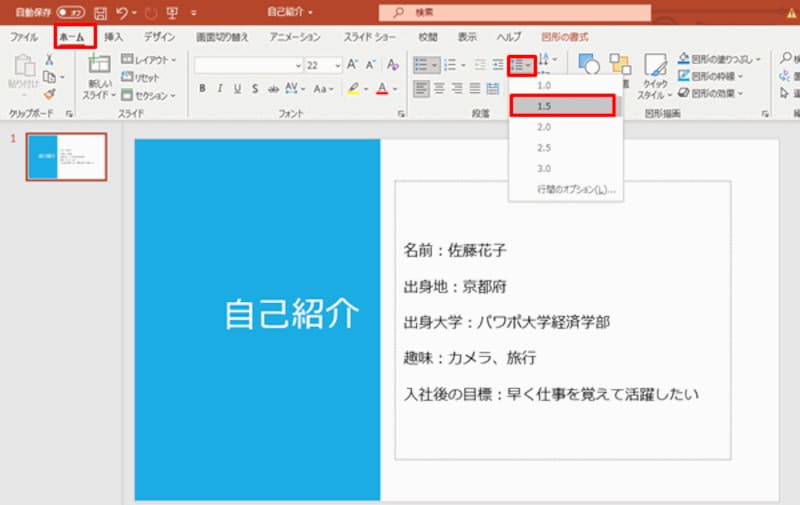Toggle underline formatting

[x=237, y=89]
